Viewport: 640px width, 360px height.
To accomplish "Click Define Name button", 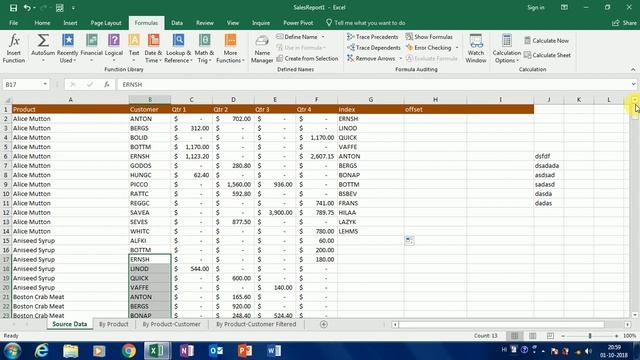I will pyautogui.click(x=297, y=37).
